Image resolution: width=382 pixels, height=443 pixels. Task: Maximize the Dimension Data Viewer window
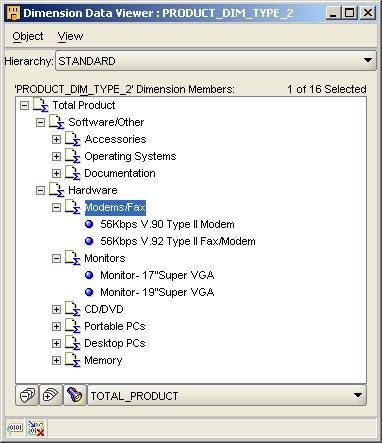[350, 13]
